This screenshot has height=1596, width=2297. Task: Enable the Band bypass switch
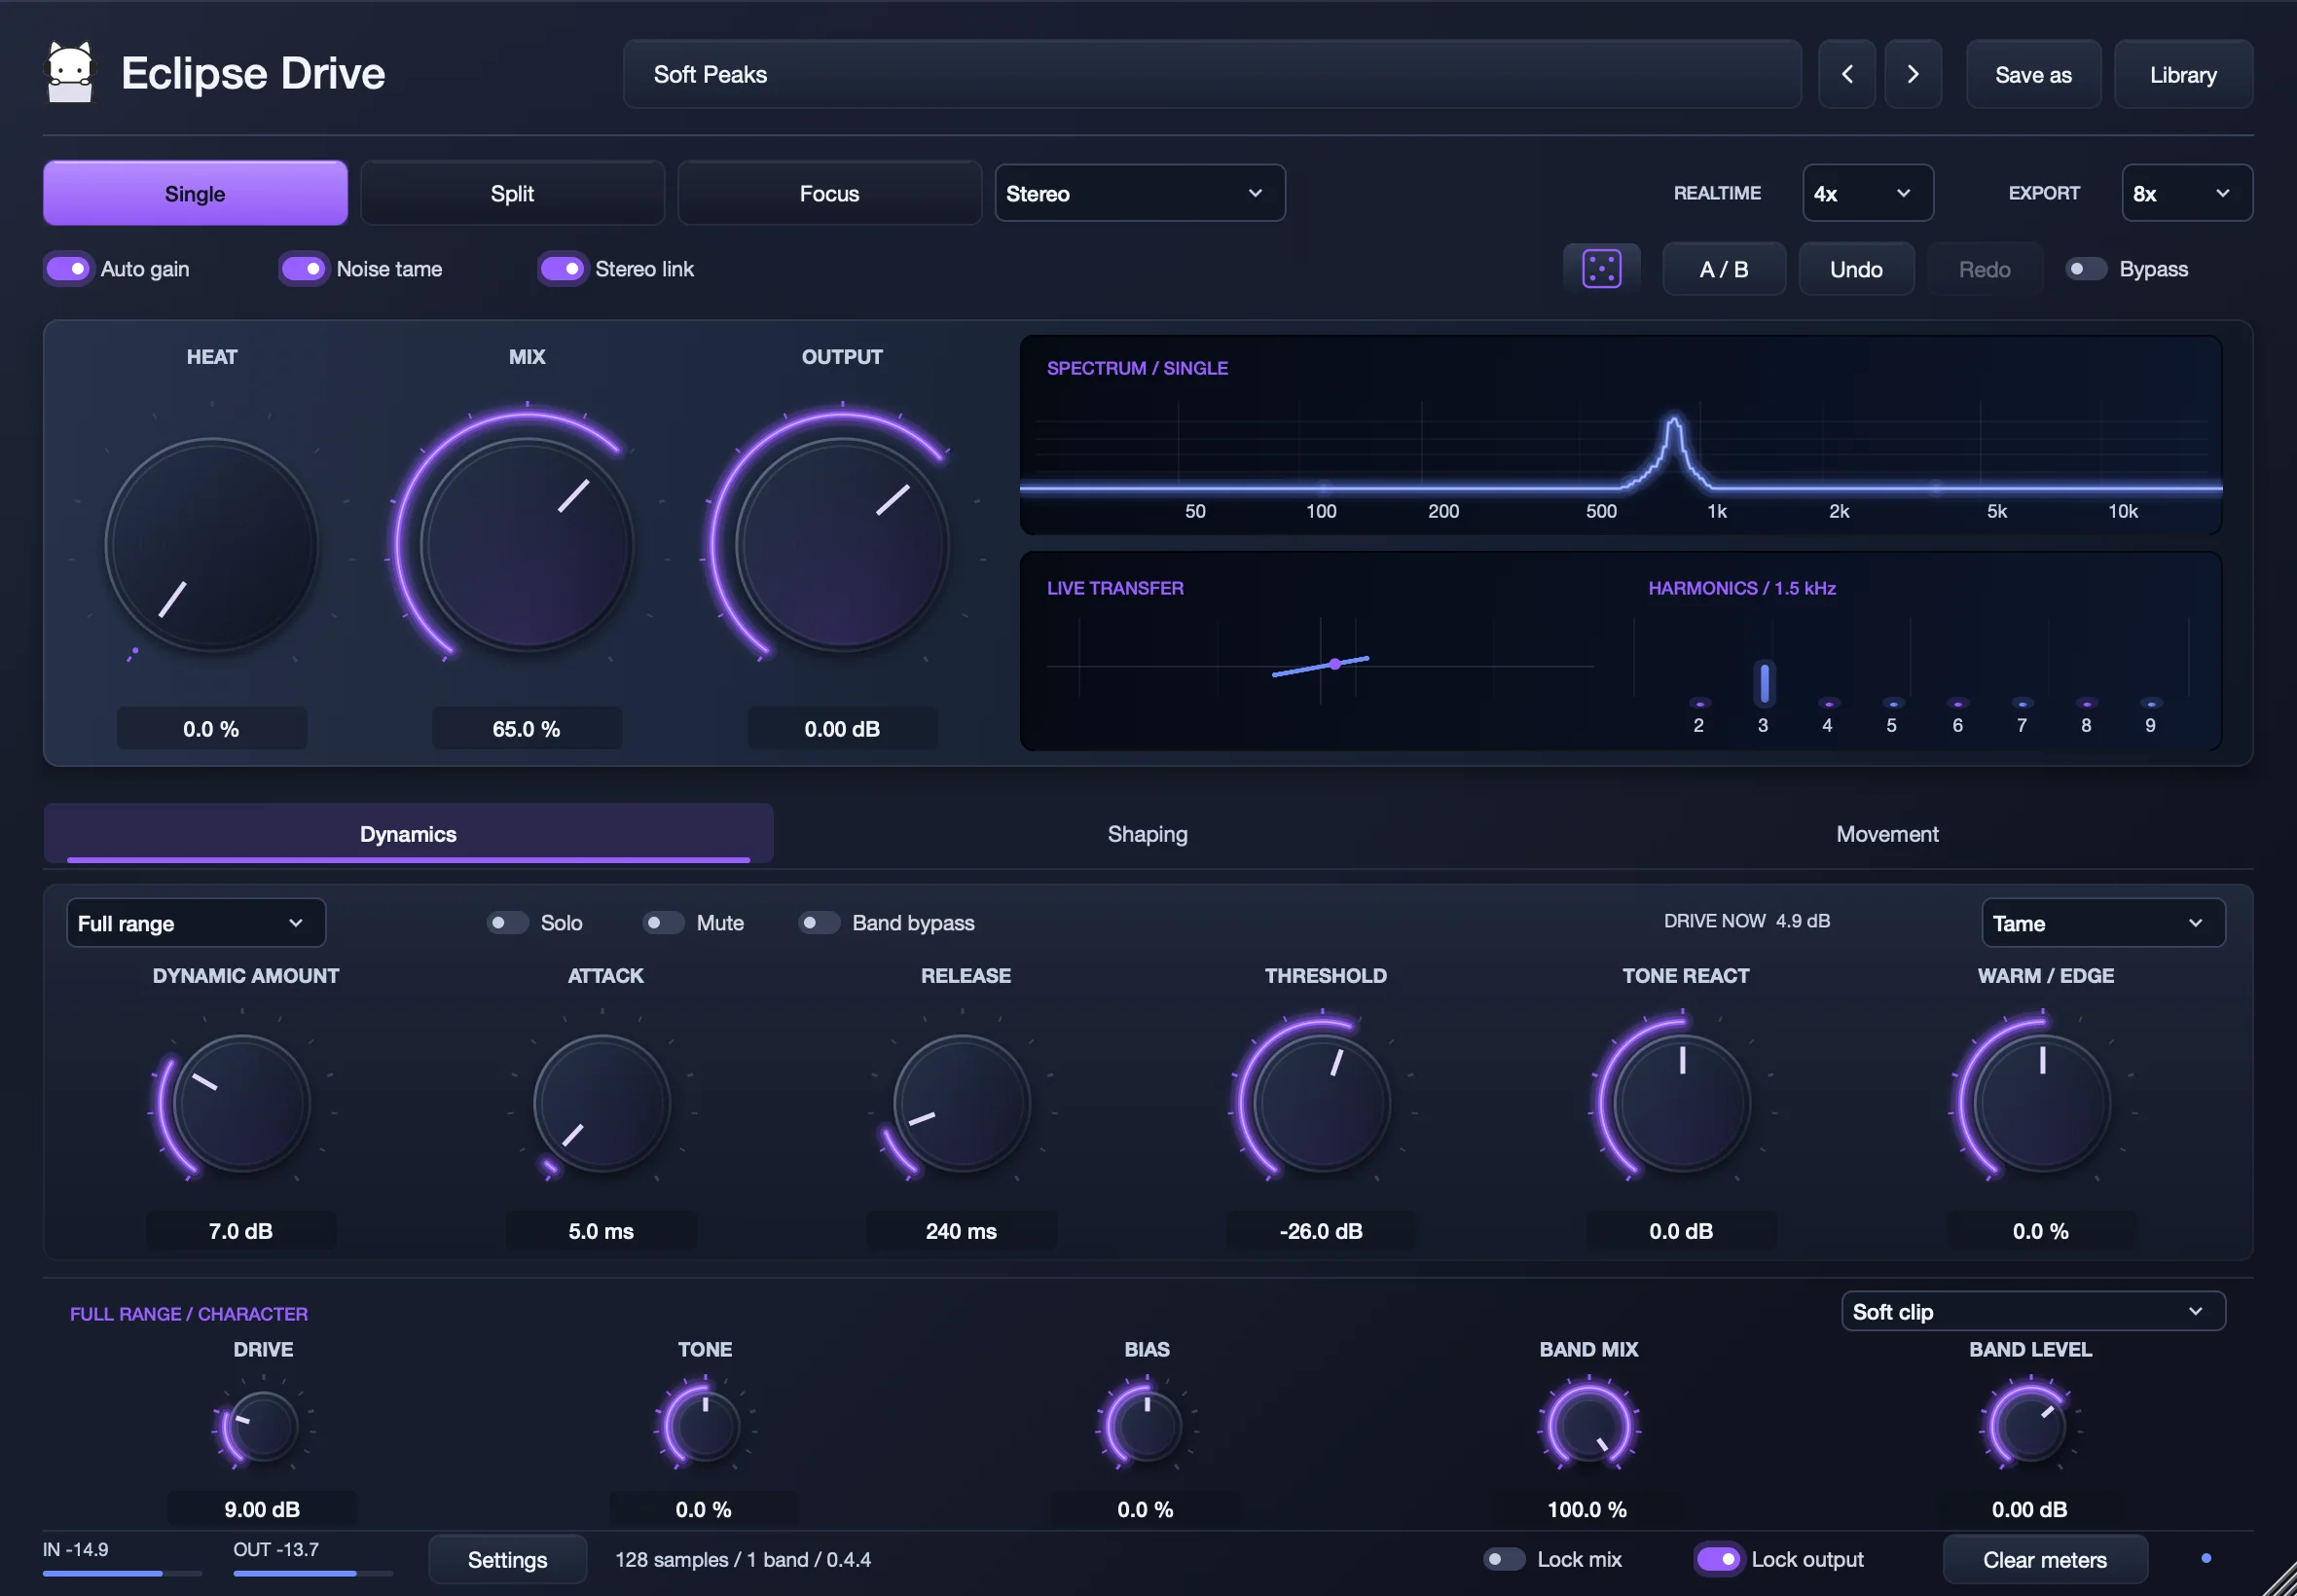coord(818,922)
